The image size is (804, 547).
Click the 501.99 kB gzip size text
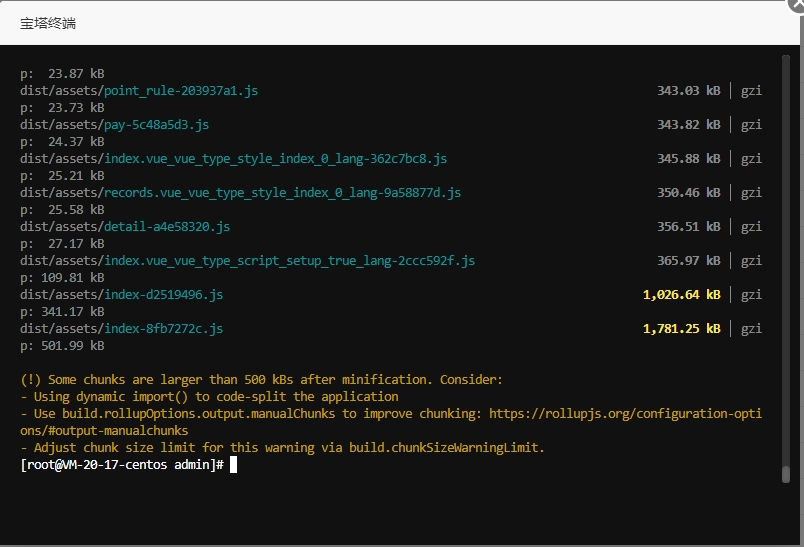(x=62, y=346)
